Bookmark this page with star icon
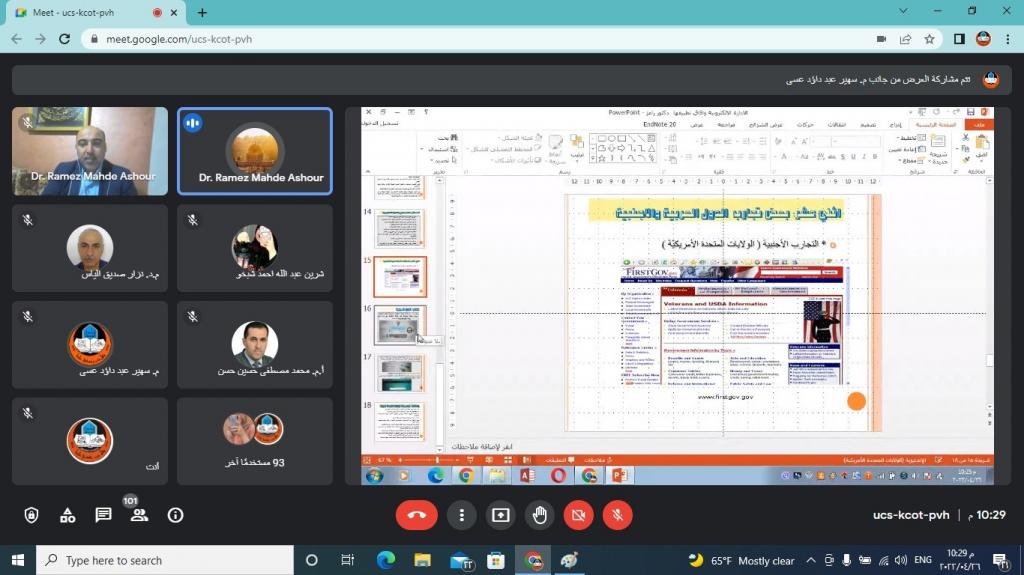This screenshot has height=575, width=1024. 930,39
